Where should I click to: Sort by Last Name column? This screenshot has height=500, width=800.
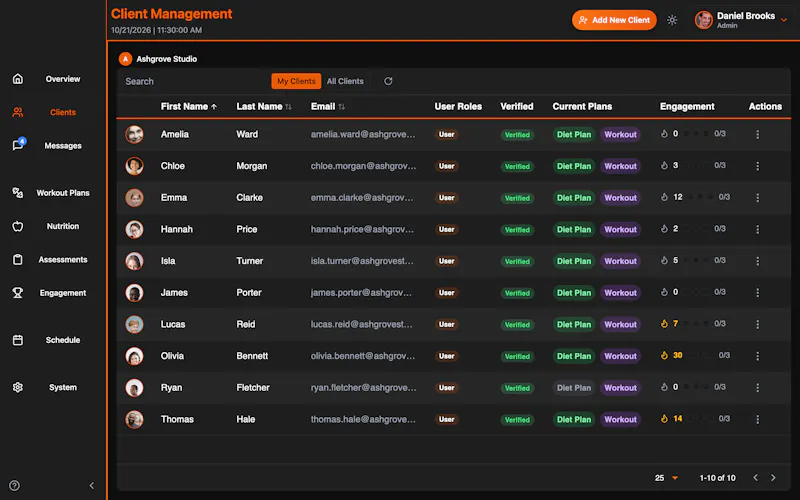[264, 106]
